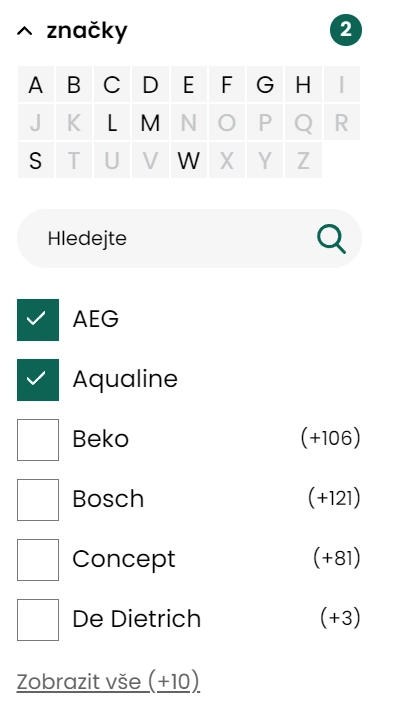Click the magnifying glass search icon
This screenshot has height=713, width=393.
click(x=332, y=240)
